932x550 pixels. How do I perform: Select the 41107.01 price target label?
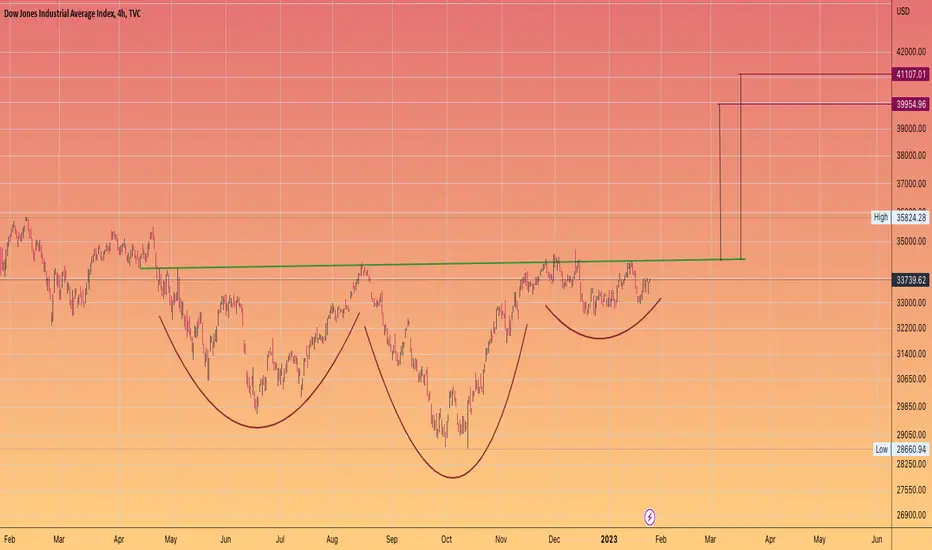(x=911, y=74)
